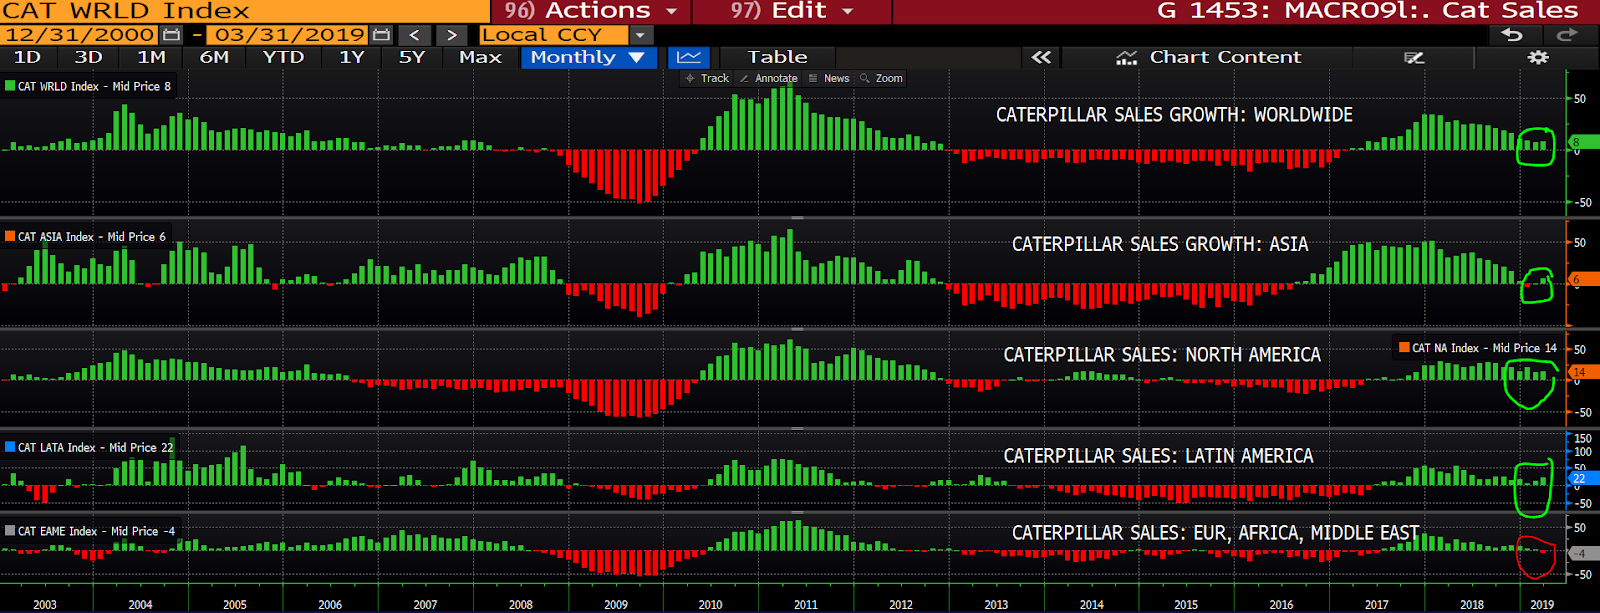The height and width of the screenshot is (613, 1600).
Task: Redo chart change
Action: [x=1567, y=35]
